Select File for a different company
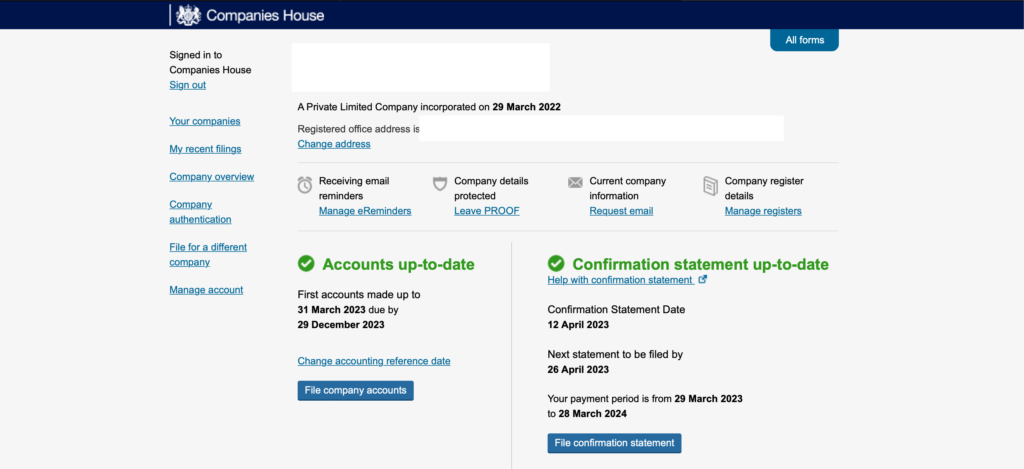Image resolution: width=1024 pixels, height=469 pixels. coord(208,254)
